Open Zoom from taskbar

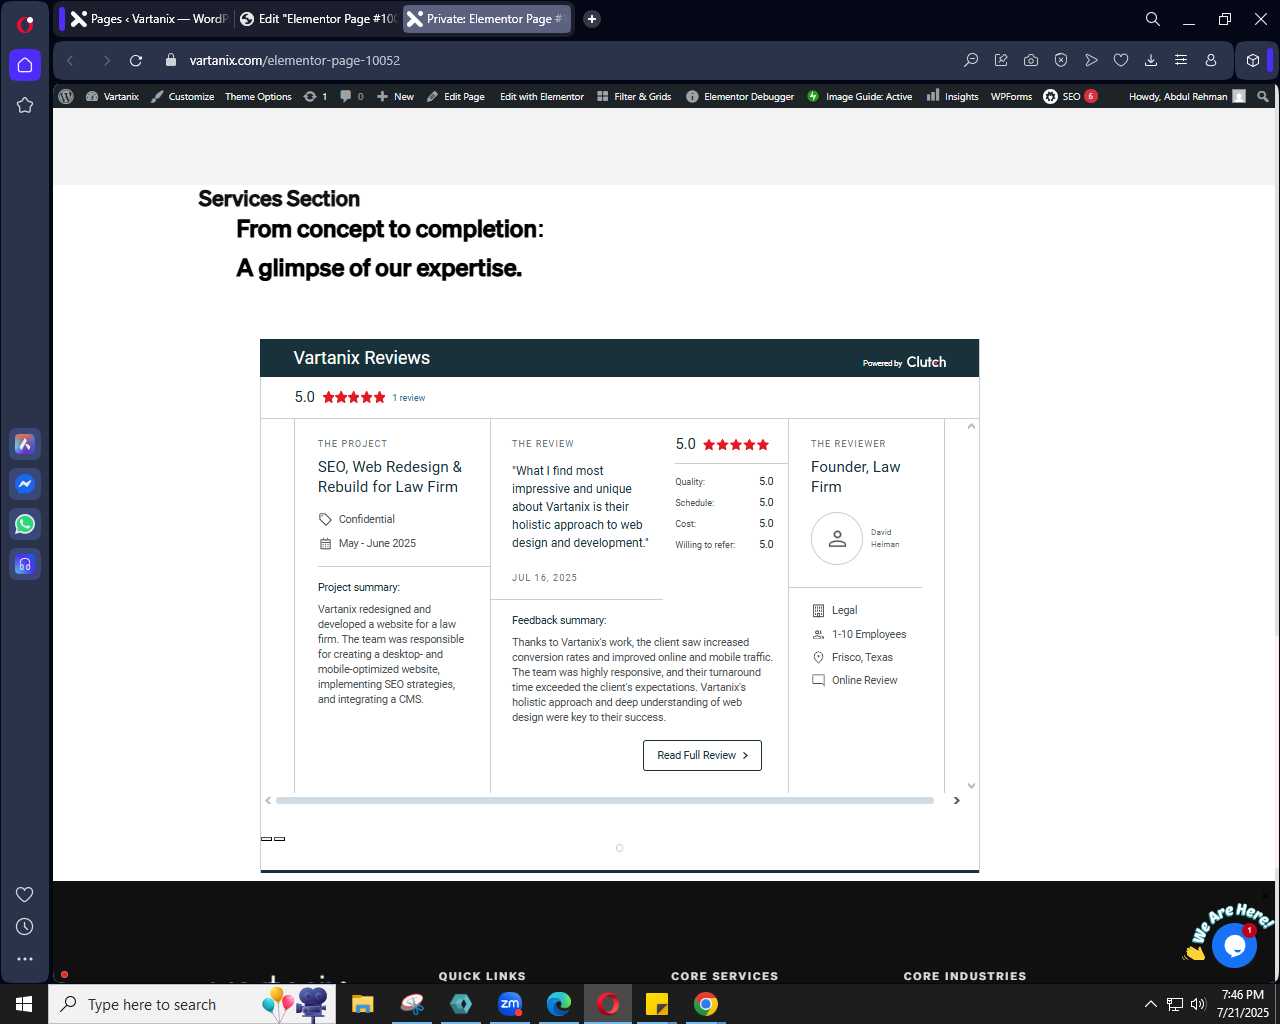(x=510, y=1004)
